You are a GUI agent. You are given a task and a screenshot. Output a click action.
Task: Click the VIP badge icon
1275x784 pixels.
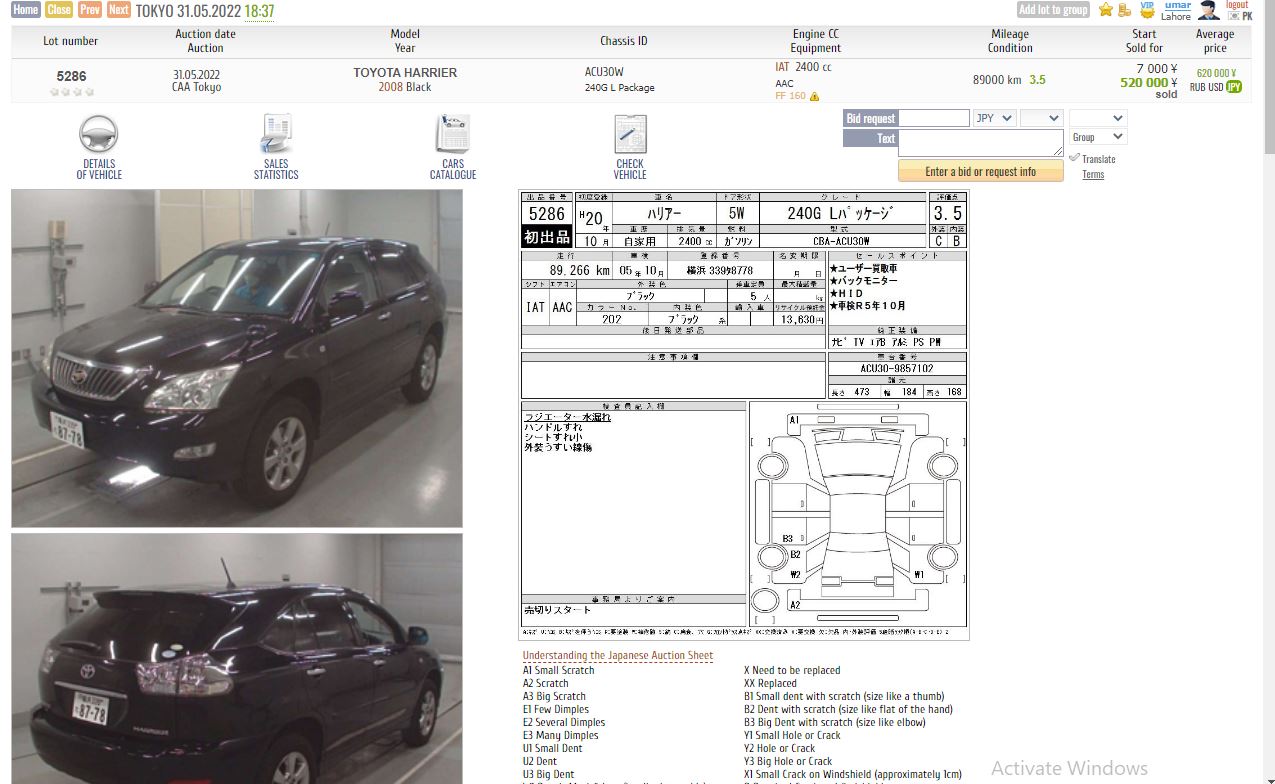[1147, 9]
